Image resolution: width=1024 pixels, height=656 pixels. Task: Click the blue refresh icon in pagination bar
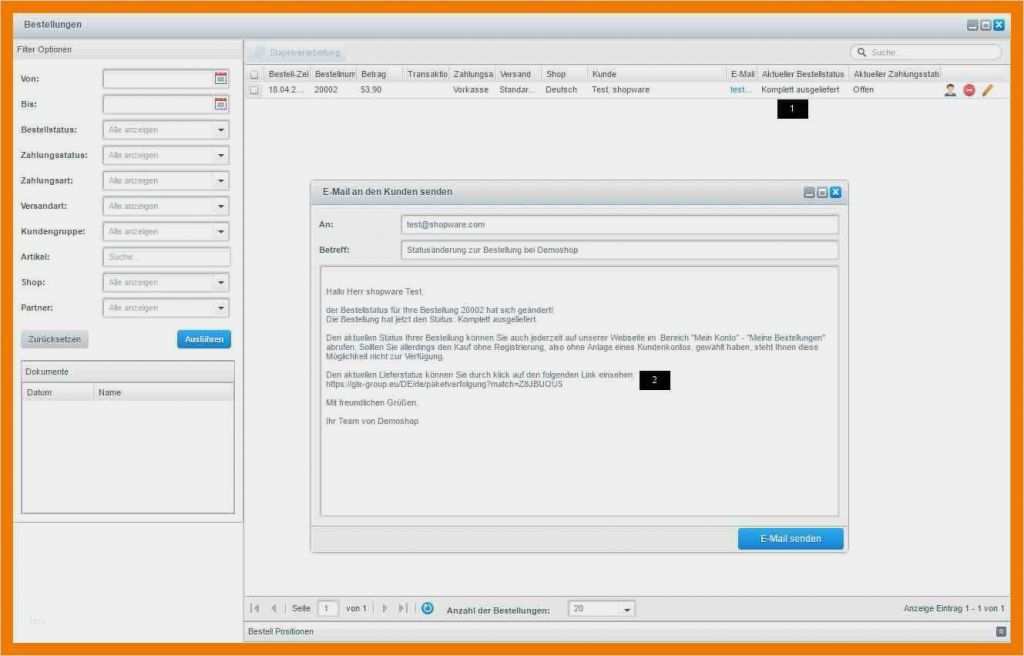pos(427,608)
